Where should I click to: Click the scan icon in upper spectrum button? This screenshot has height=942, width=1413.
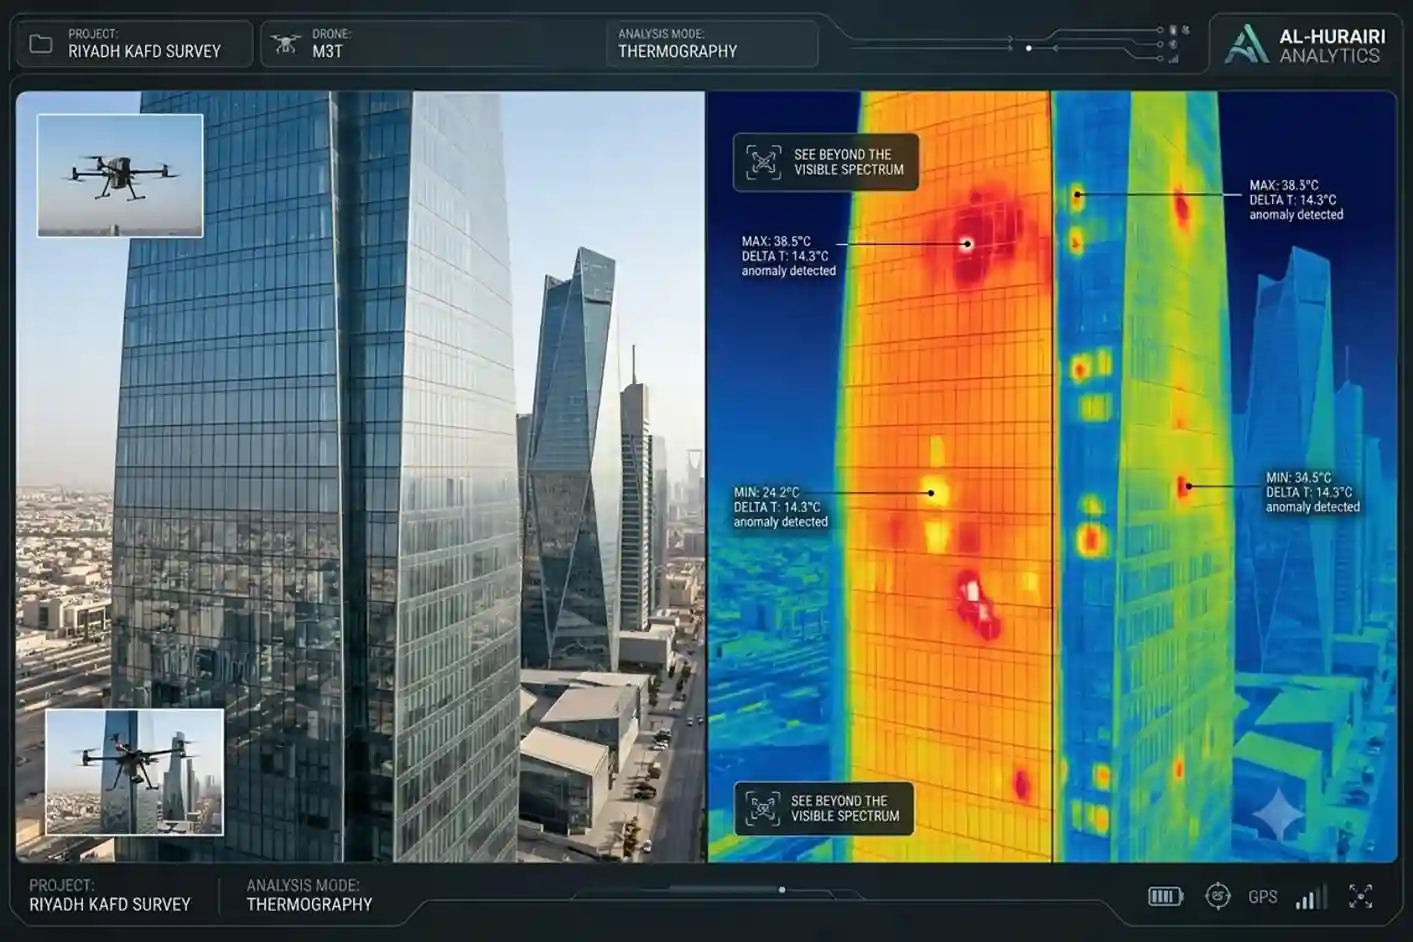[x=764, y=162]
